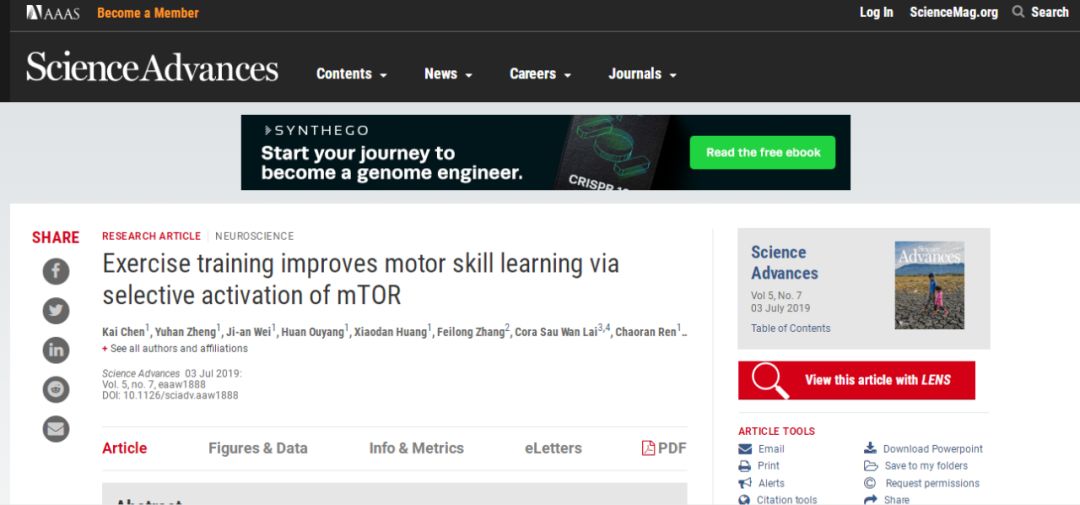Share article on Facebook
Viewport: 1080px width, 505px height.
56,271
